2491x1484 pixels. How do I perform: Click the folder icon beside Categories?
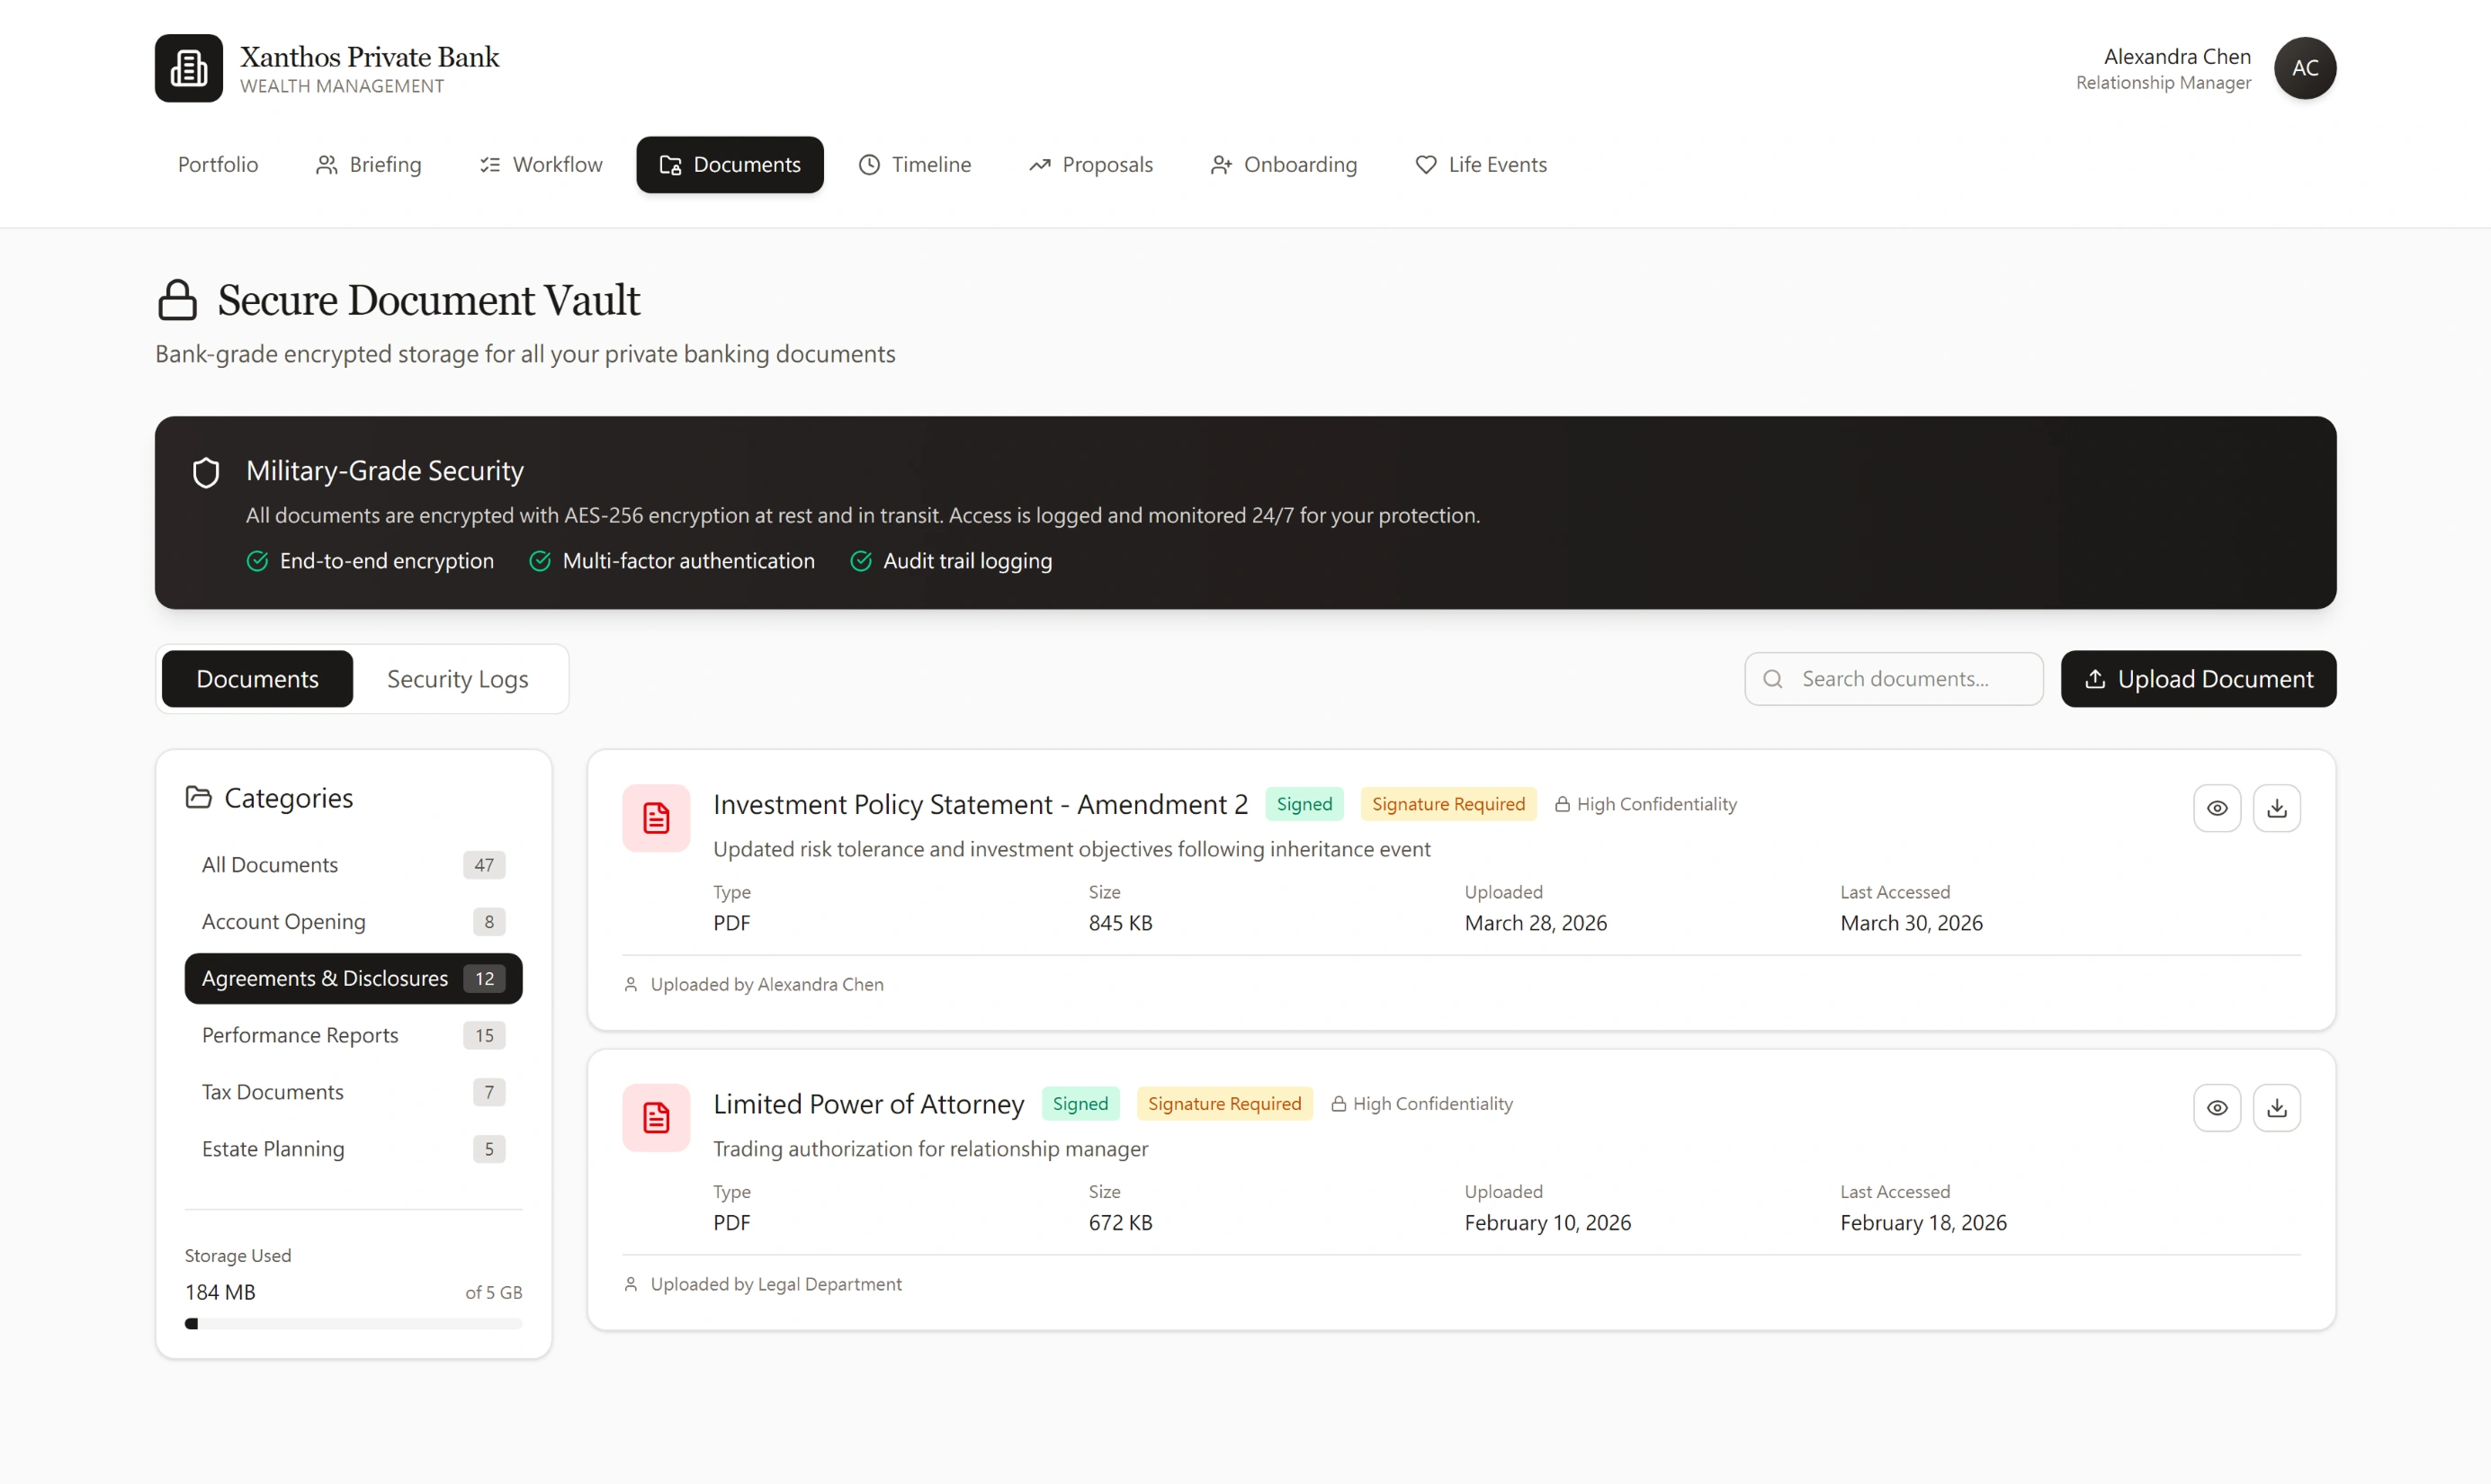point(197,797)
